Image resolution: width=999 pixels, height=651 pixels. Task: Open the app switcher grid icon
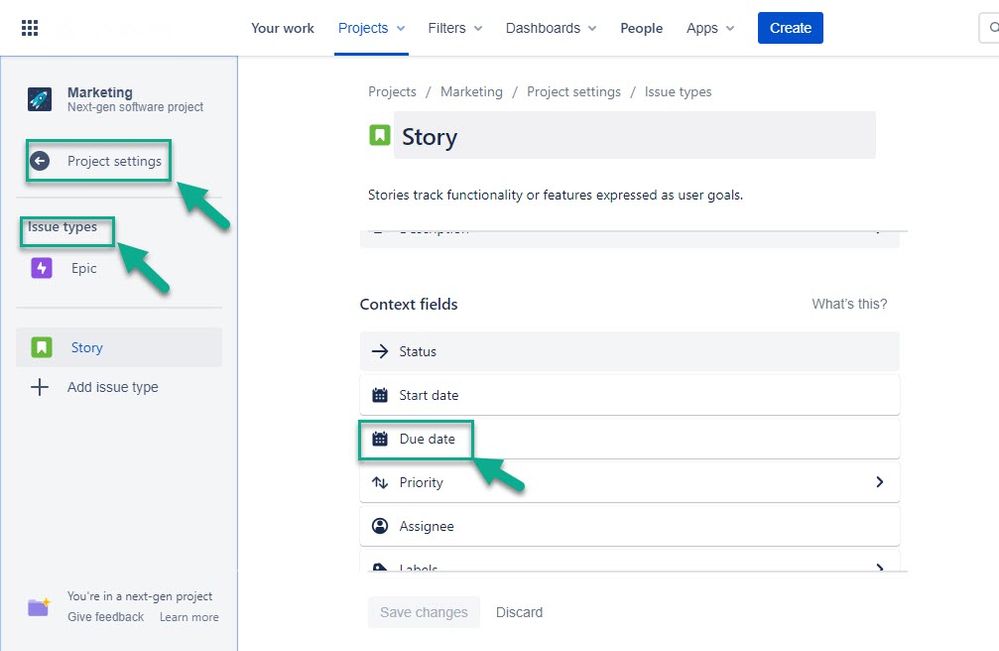29,28
